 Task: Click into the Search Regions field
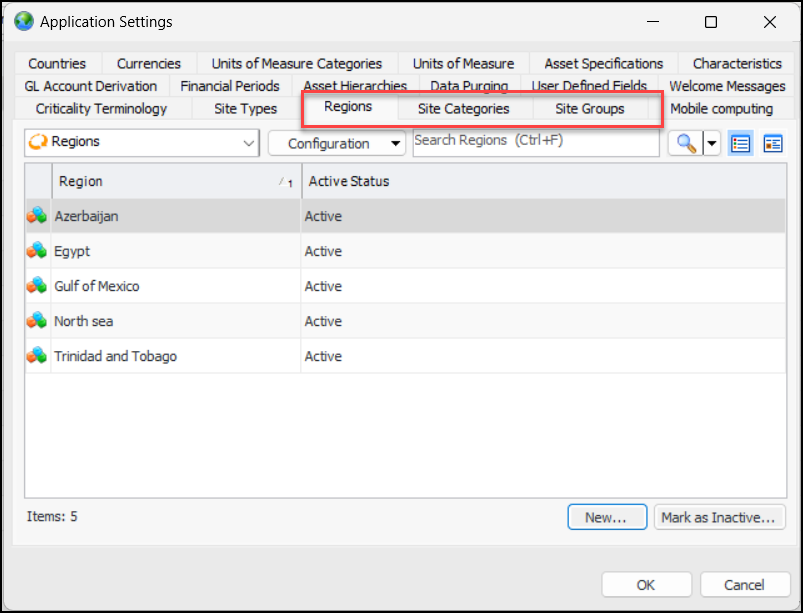click(535, 142)
